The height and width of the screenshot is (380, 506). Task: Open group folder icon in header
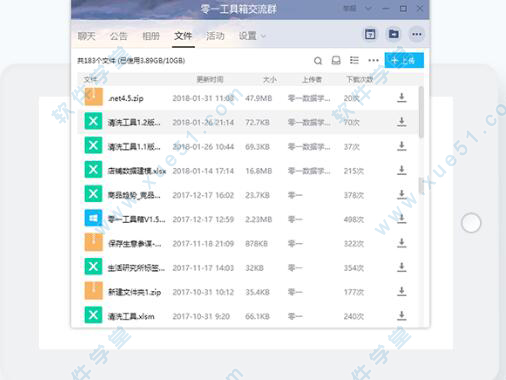(394, 34)
